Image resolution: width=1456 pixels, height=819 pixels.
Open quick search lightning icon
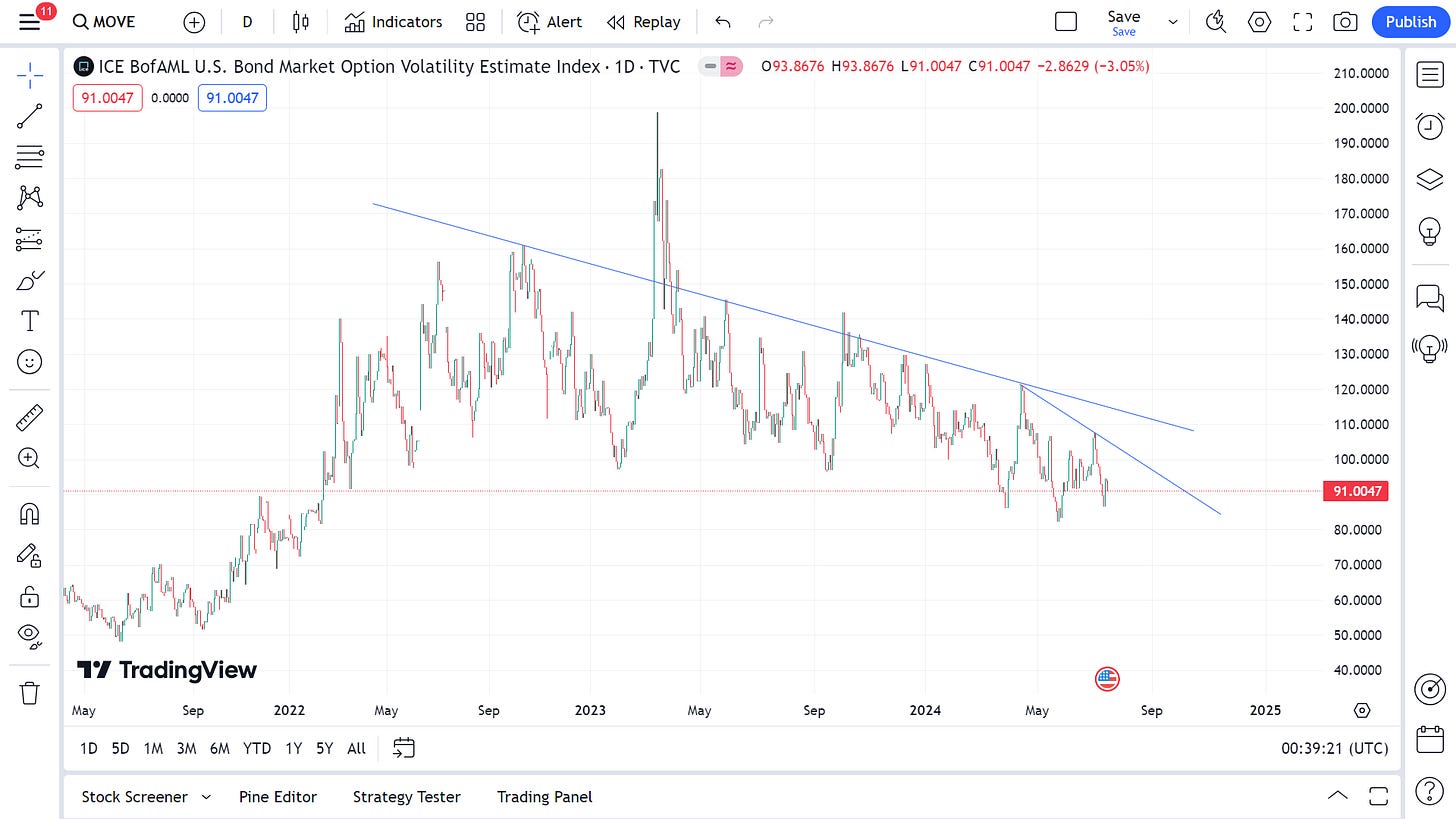tap(1216, 22)
